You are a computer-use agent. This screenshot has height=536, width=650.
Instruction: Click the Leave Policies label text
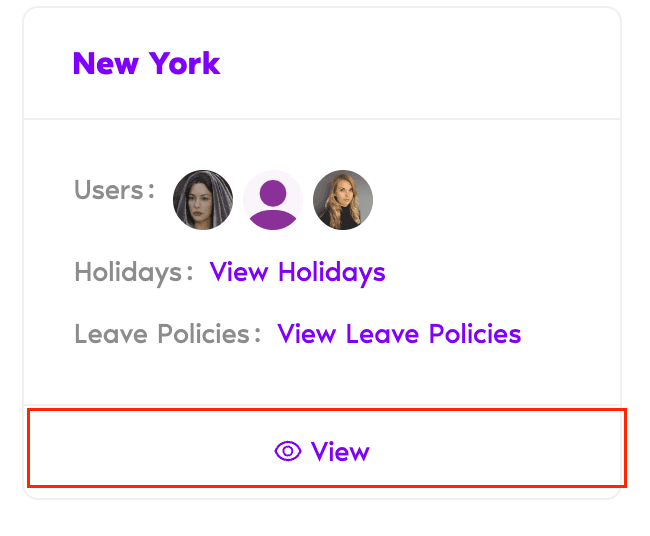point(167,334)
